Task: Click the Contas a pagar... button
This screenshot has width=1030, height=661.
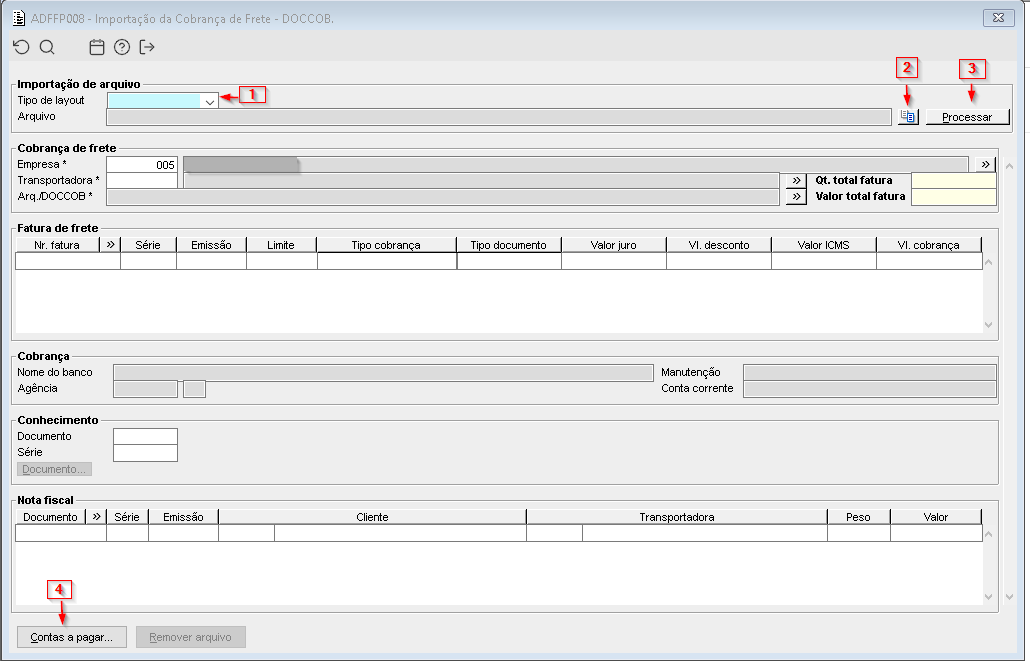Action: click(72, 637)
